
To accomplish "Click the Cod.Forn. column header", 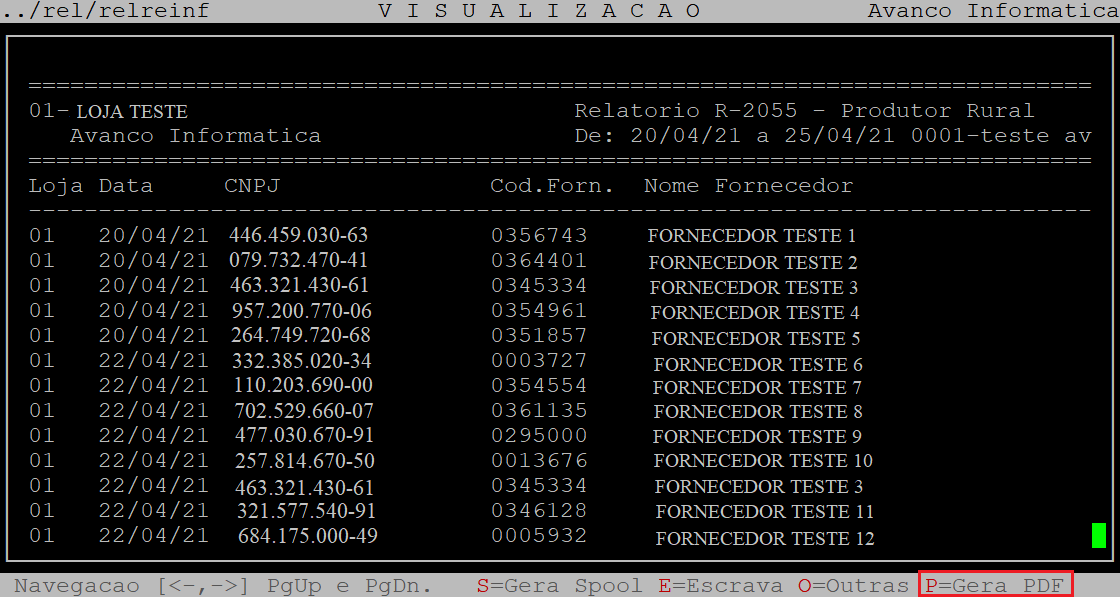I will 552,186.
